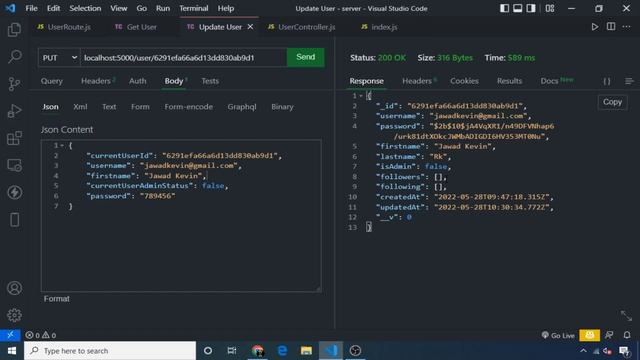Open the request Headers tab

click(x=96, y=81)
